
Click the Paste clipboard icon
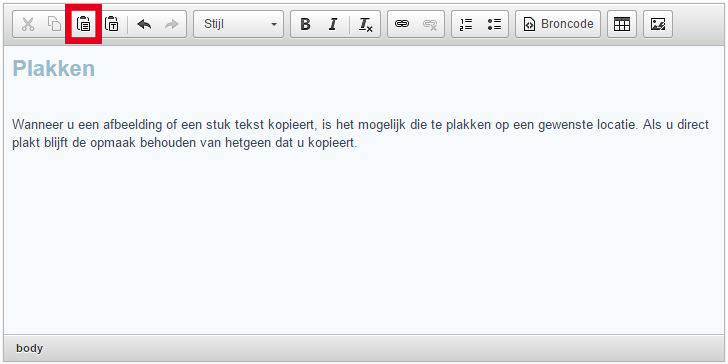[84, 24]
